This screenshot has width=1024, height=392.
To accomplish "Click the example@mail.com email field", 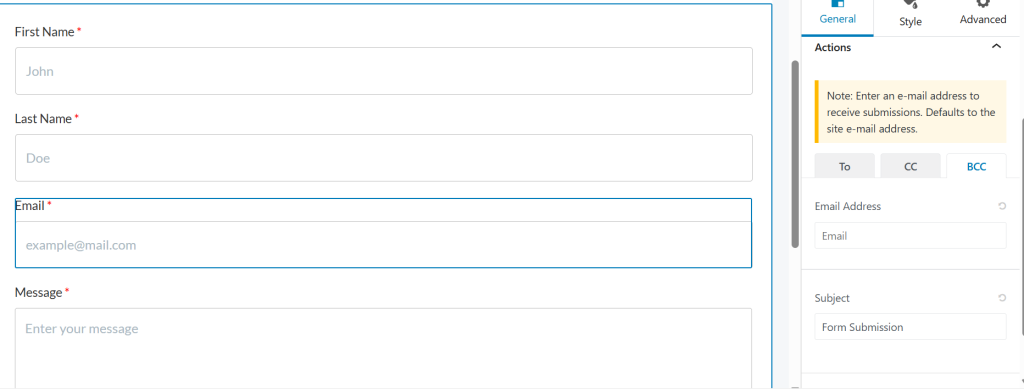I will pyautogui.click(x=384, y=245).
